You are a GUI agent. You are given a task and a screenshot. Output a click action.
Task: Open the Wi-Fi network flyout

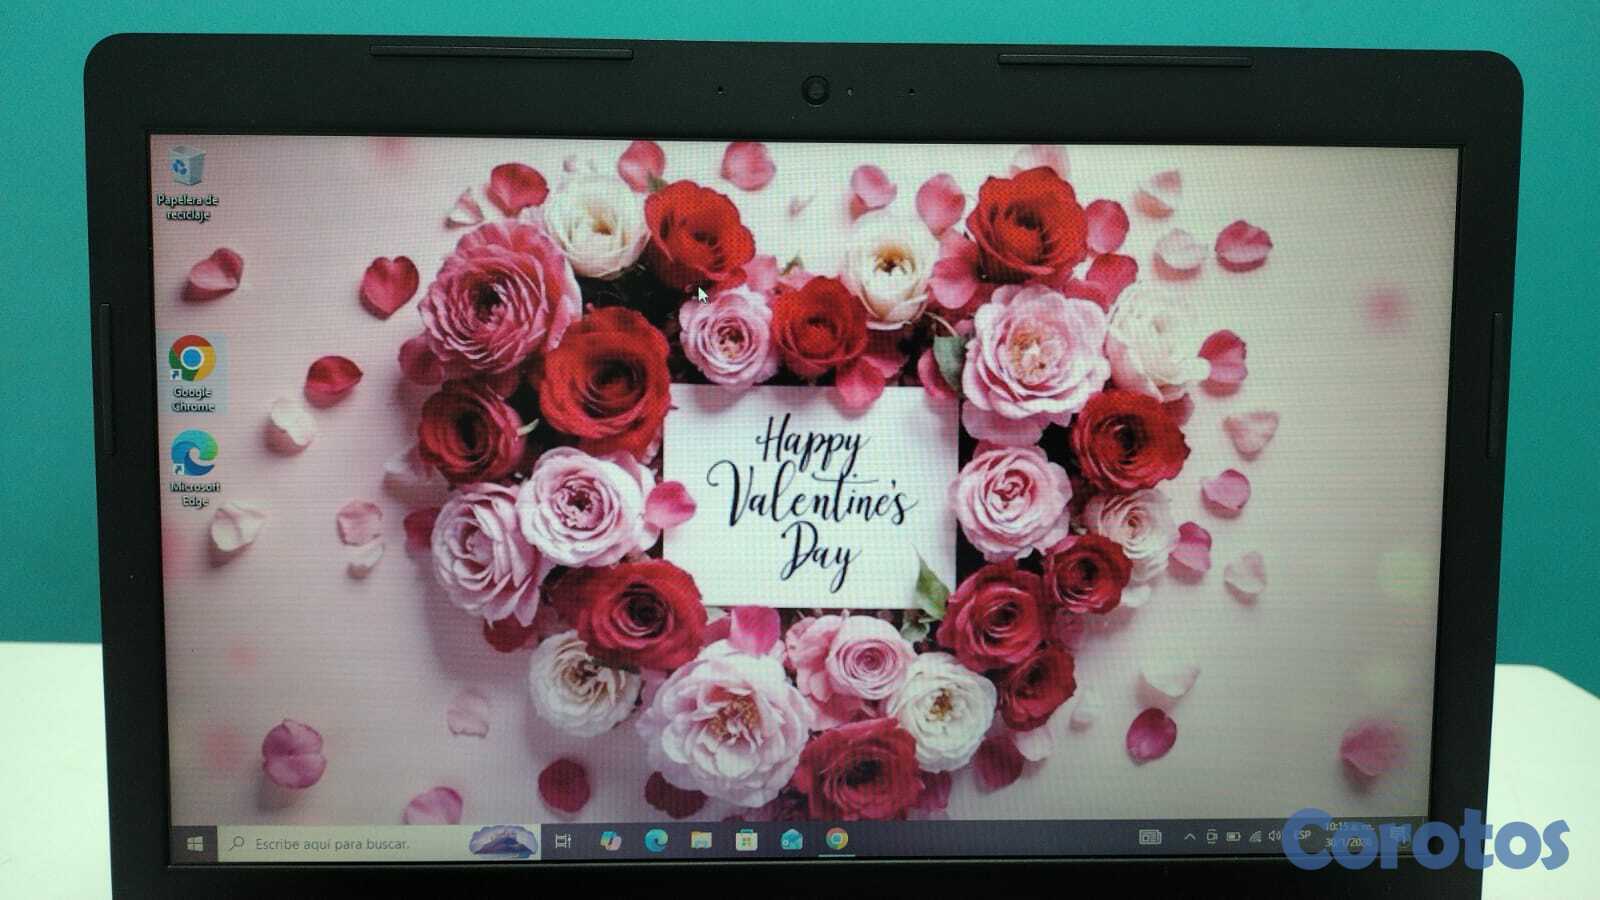1255,837
